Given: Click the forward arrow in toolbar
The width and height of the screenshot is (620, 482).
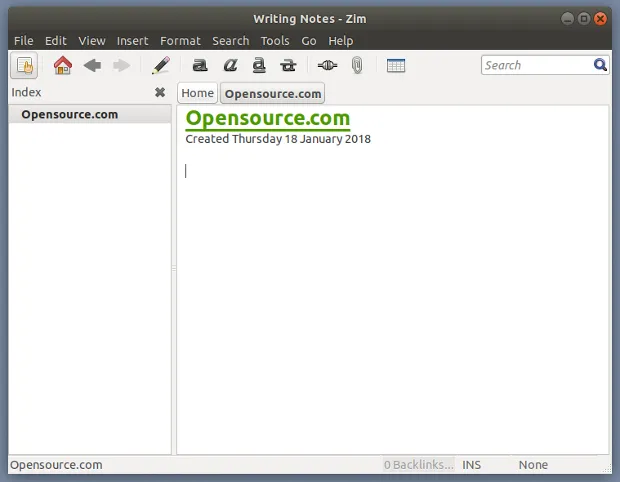Looking at the screenshot, I should pos(122,66).
